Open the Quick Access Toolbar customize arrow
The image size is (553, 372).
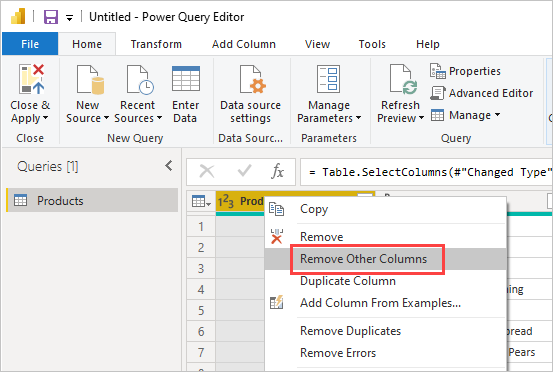[69, 18]
